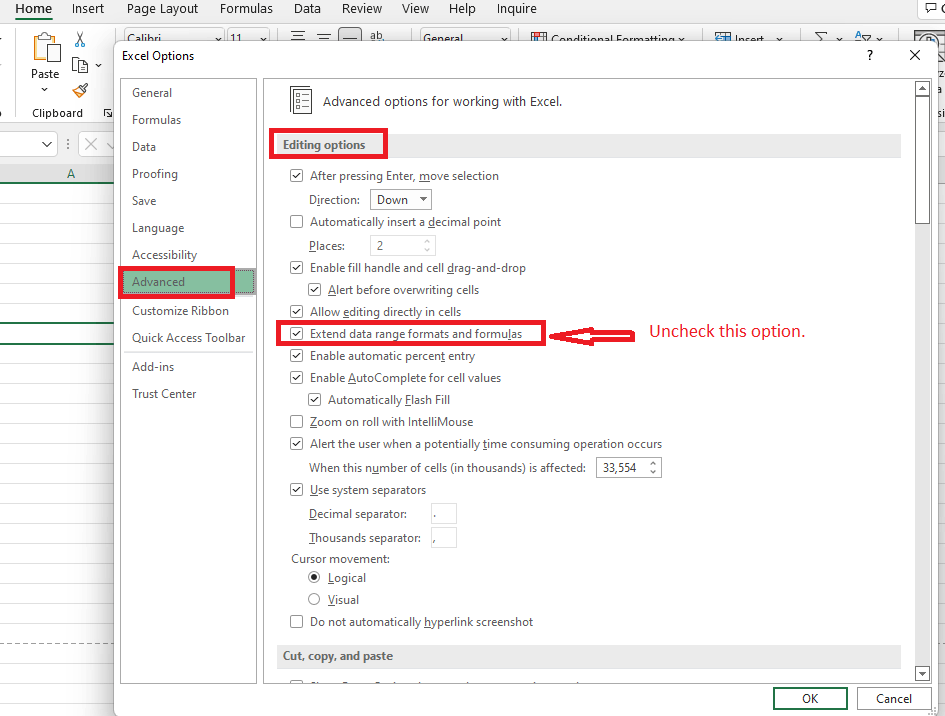Select the Visual cursor movement radio
Image resolution: width=945 pixels, height=716 pixels.
(x=314, y=599)
